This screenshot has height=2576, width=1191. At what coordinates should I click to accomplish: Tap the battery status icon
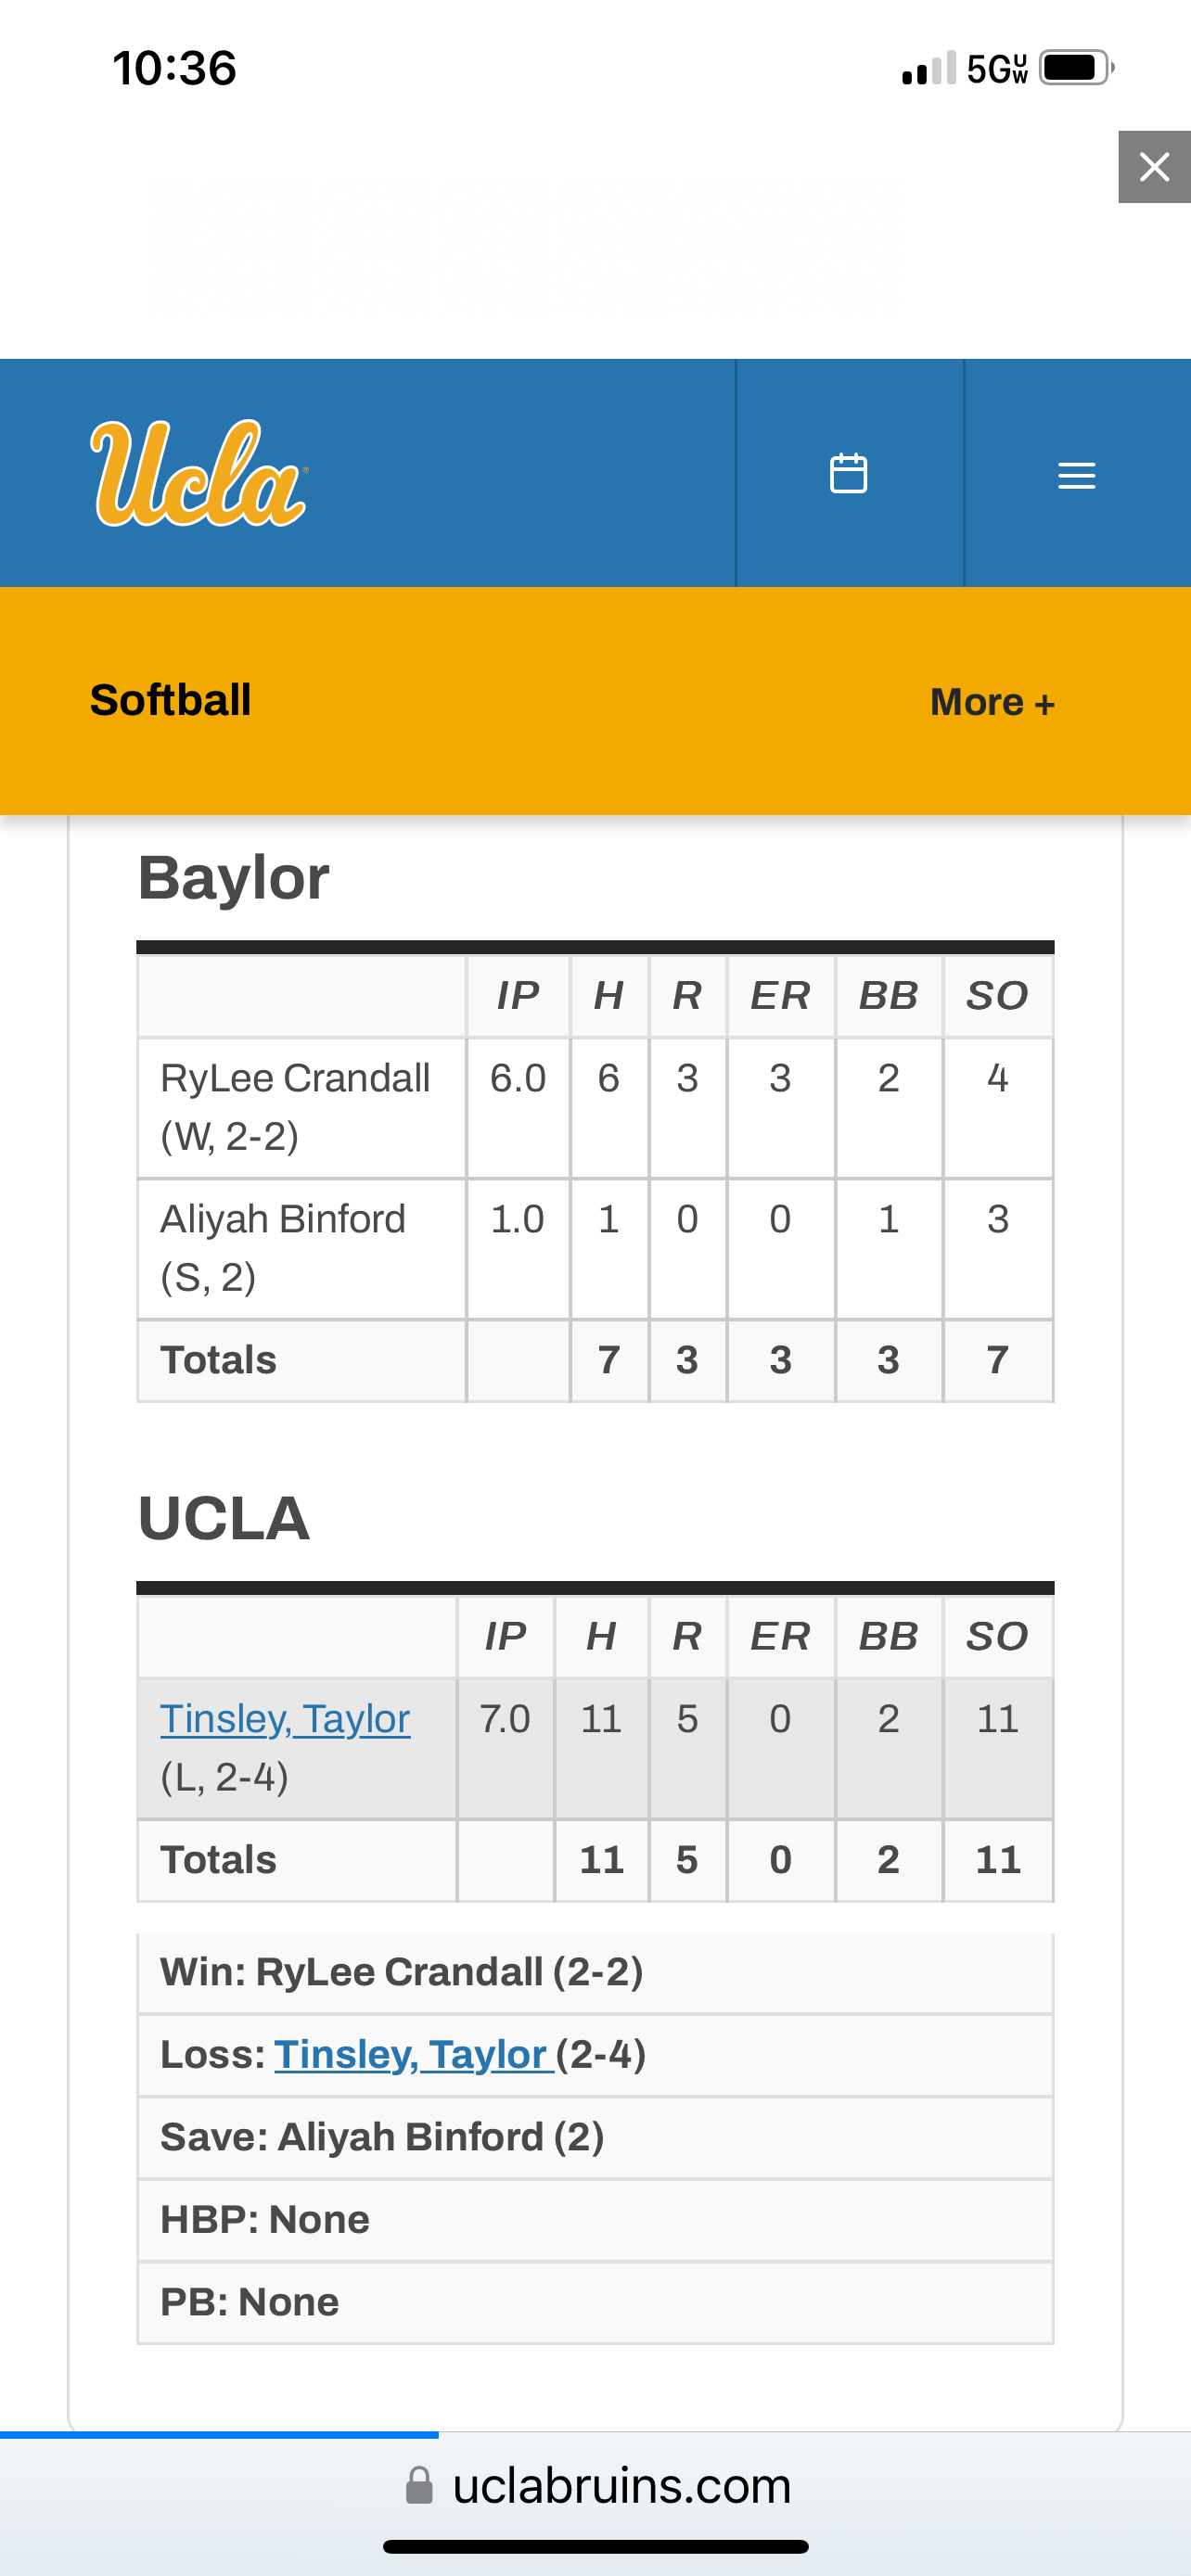click(x=1077, y=68)
